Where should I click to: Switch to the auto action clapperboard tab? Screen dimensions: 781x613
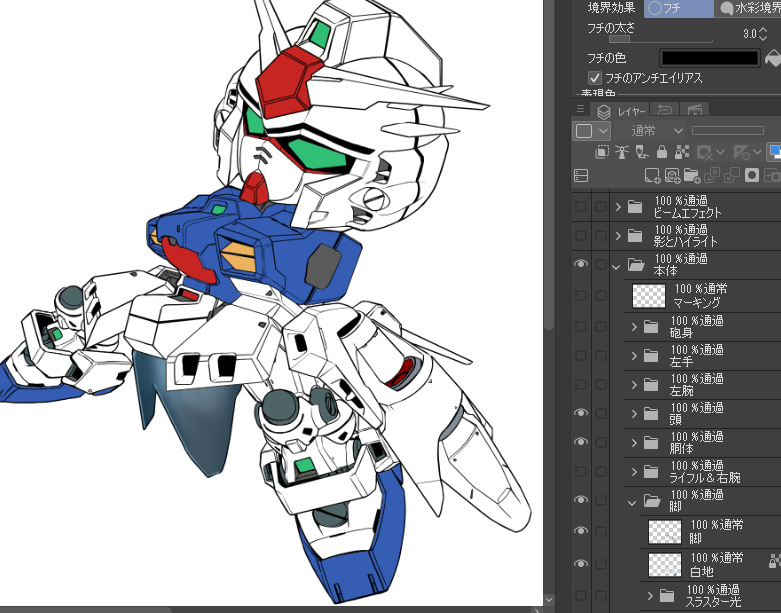(x=694, y=110)
